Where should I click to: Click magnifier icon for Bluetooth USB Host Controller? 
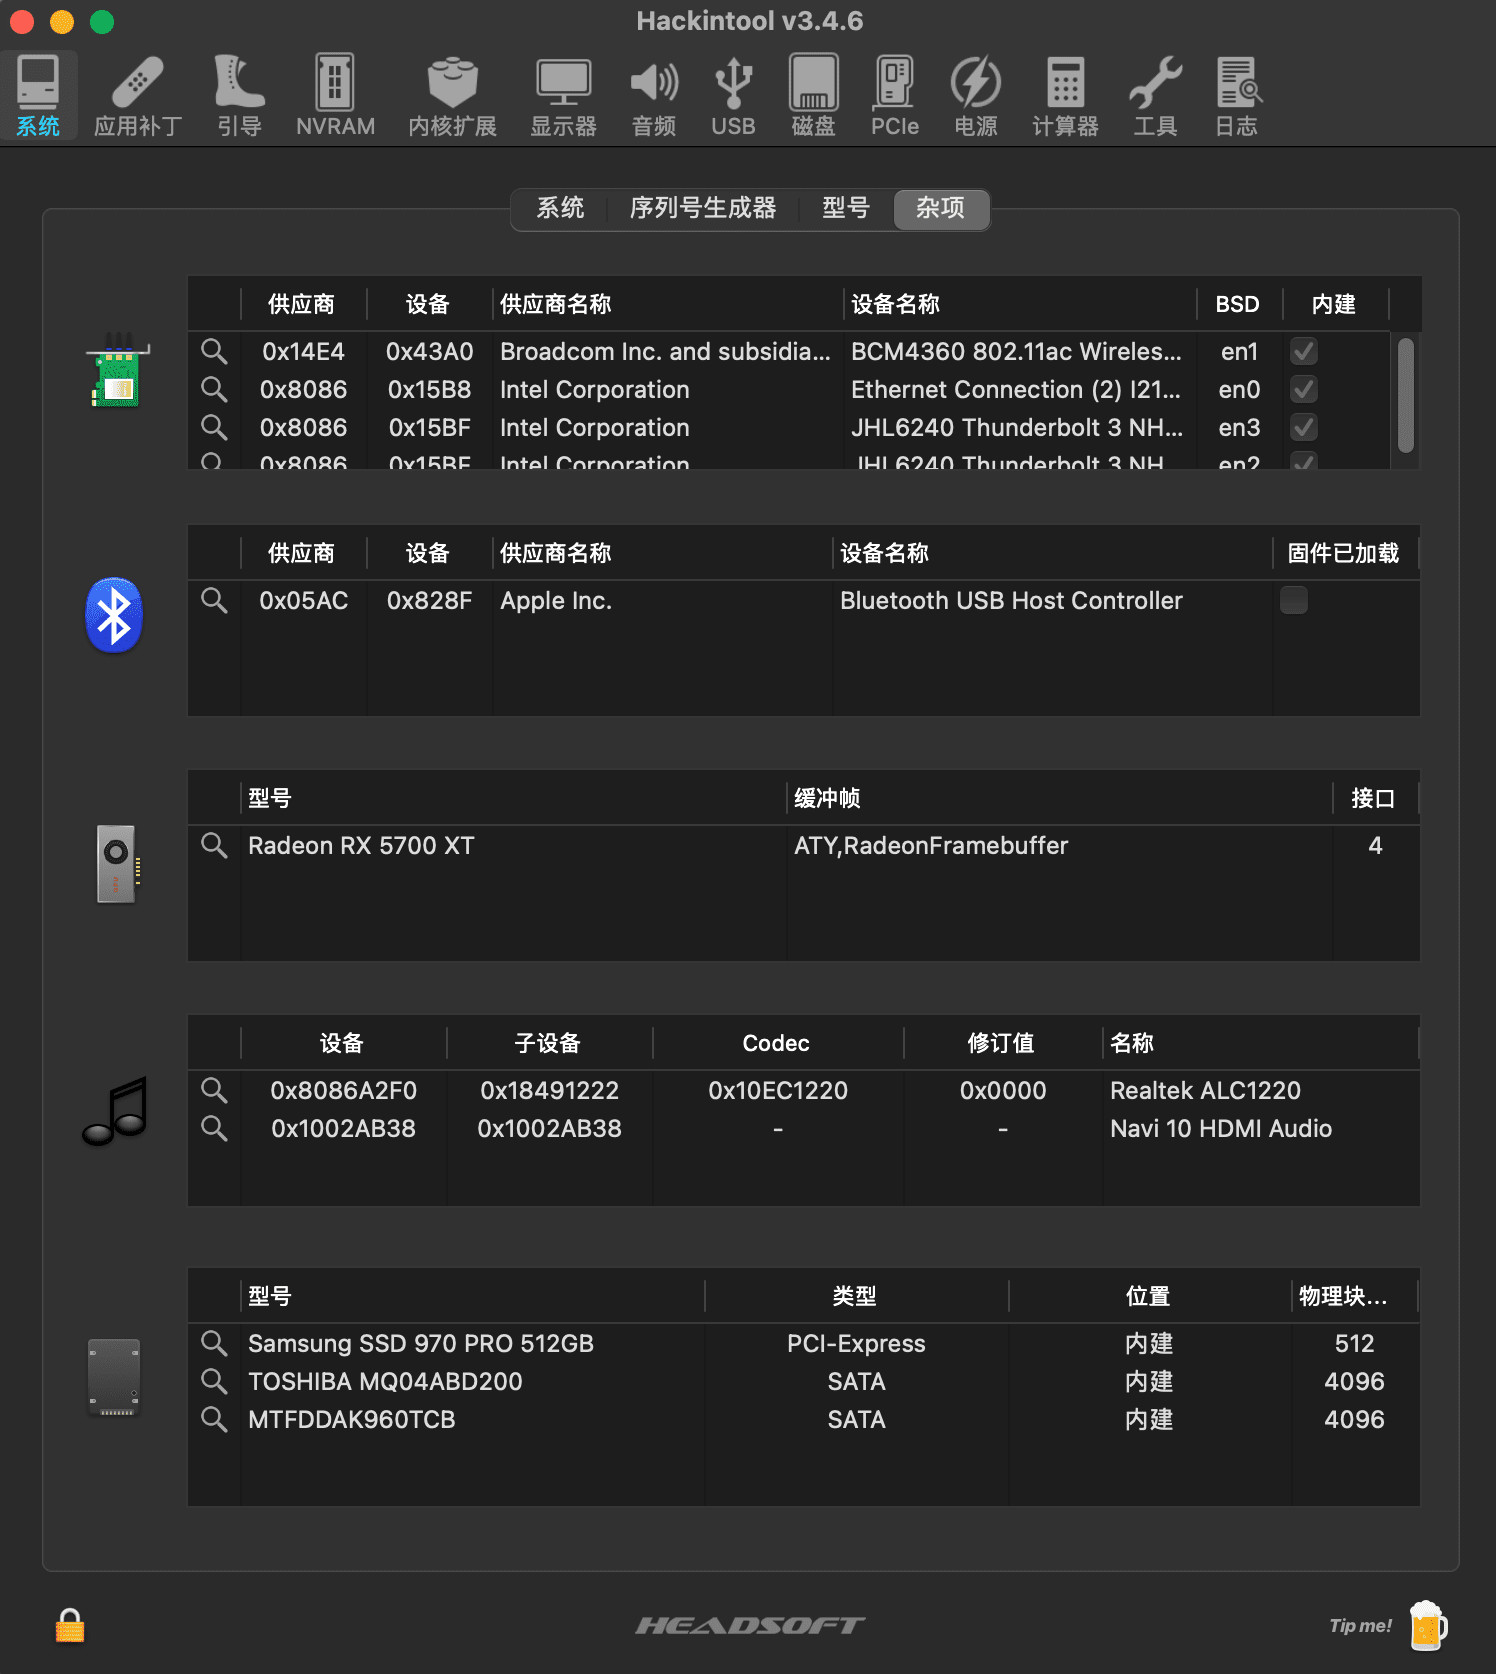tap(214, 600)
